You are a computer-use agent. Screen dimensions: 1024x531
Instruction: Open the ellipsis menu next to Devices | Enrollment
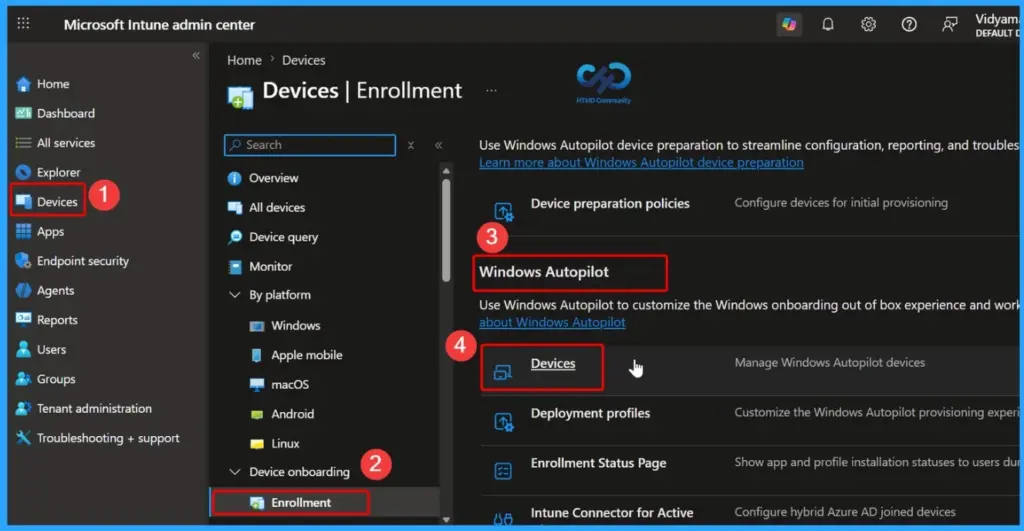[x=491, y=90]
